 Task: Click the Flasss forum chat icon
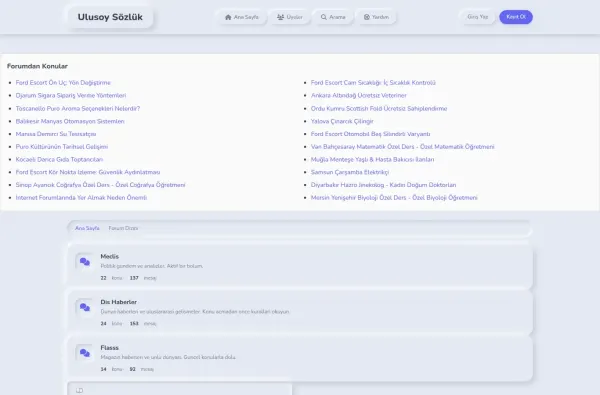point(85,353)
